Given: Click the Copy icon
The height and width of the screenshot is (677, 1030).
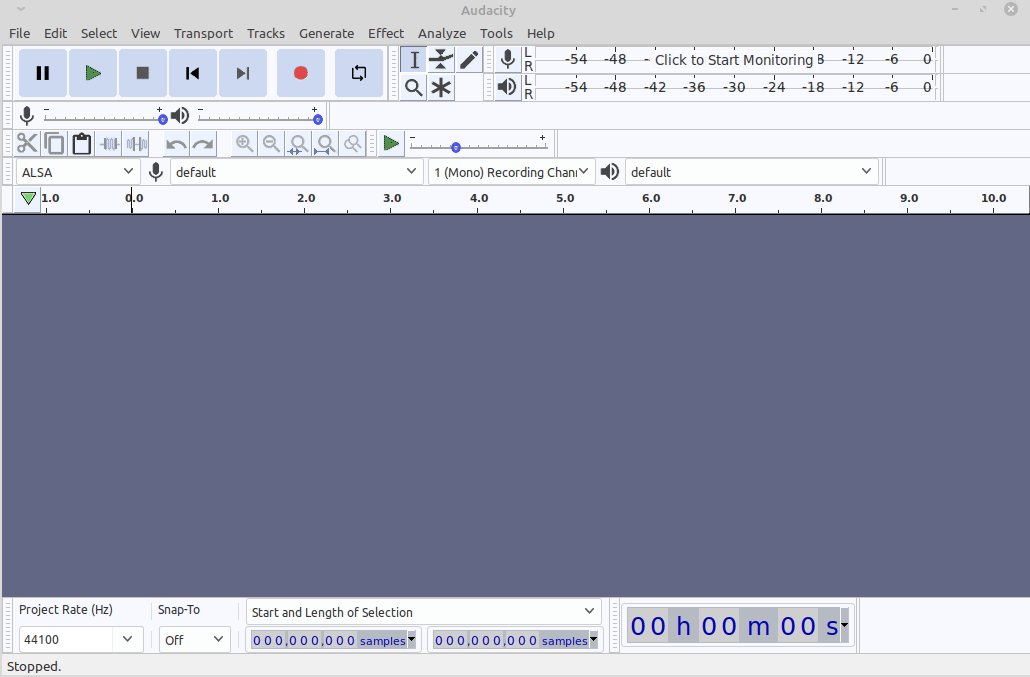Looking at the screenshot, I should coord(54,143).
